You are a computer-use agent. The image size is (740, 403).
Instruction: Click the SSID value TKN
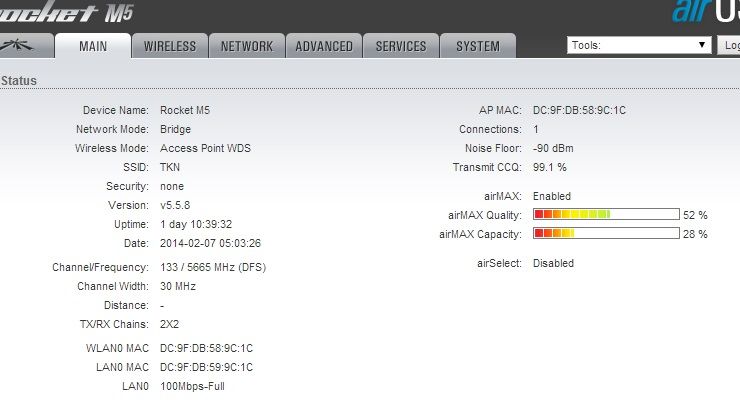coord(170,167)
